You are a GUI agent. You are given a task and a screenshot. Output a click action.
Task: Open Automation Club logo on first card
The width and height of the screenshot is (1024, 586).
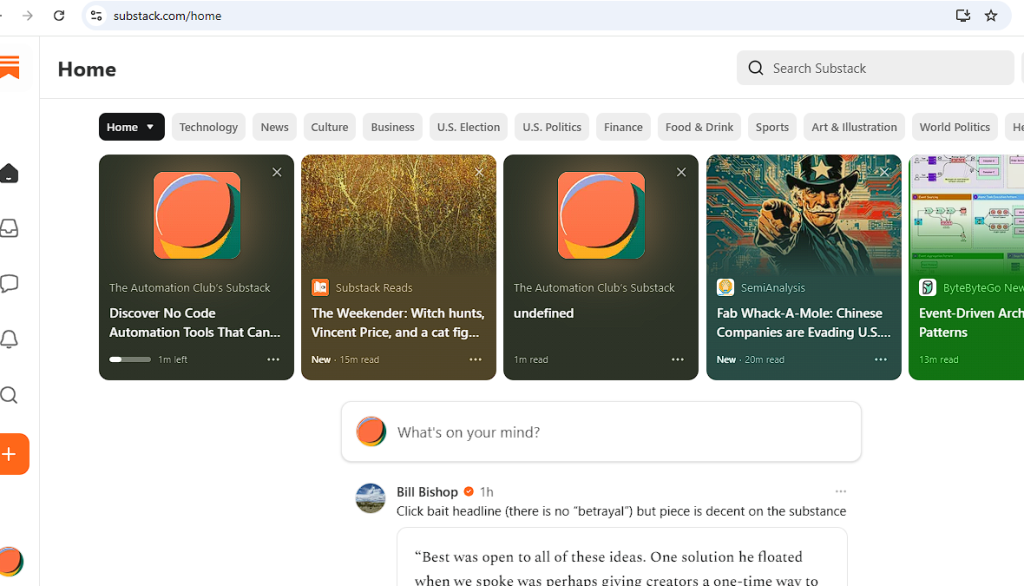[197, 216]
